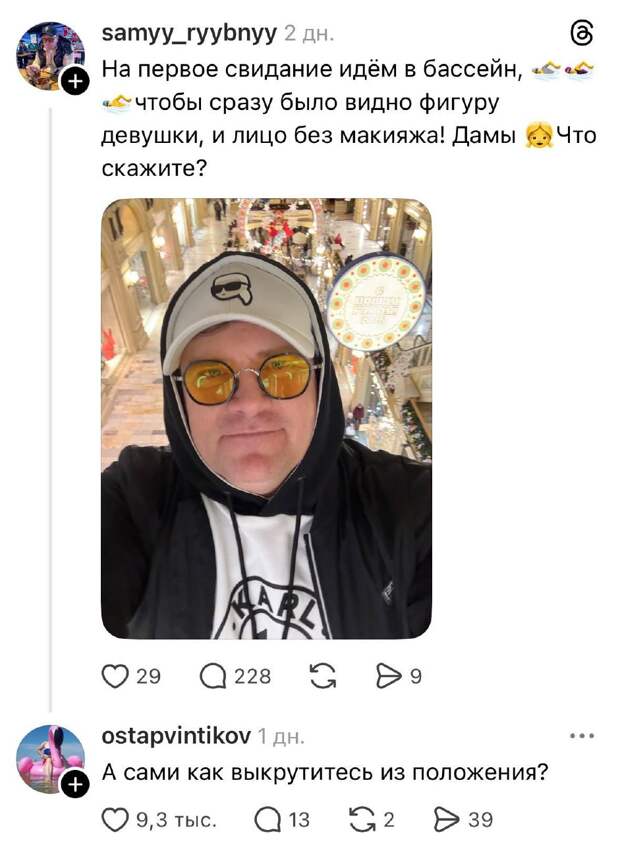Viewport: 620px width, 843px height.
Task: Repost the ostapvintikov reply
Action: pyautogui.click(x=363, y=820)
